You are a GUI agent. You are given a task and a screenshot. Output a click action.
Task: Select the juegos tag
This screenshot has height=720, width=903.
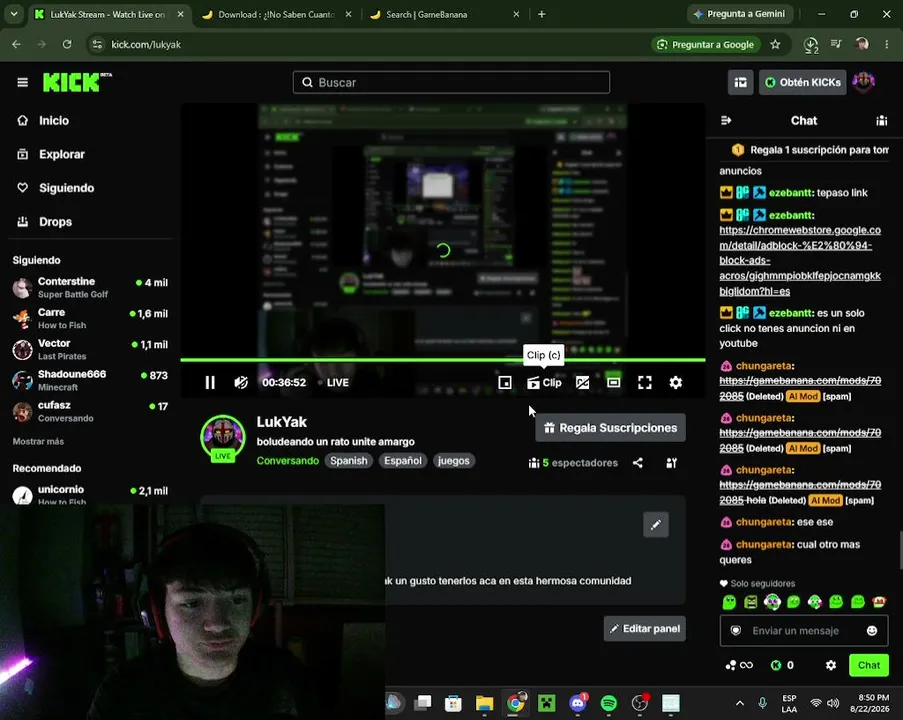453,461
